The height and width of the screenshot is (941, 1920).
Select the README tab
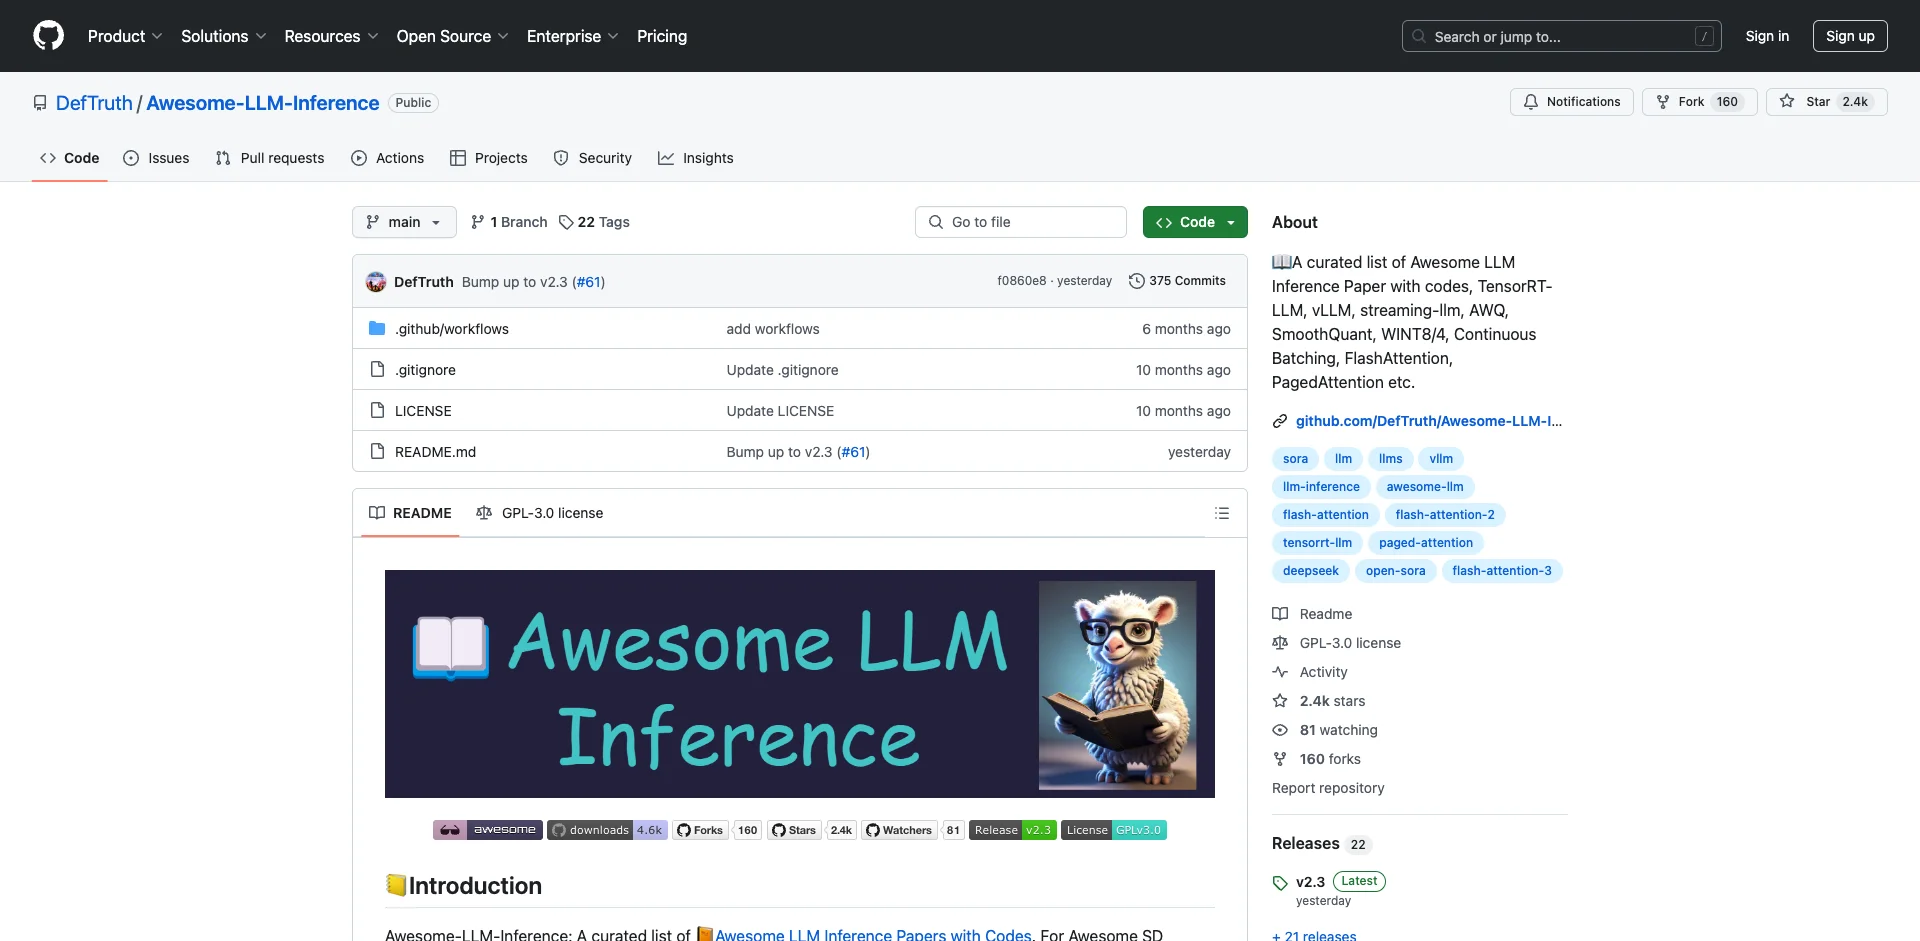click(x=410, y=513)
